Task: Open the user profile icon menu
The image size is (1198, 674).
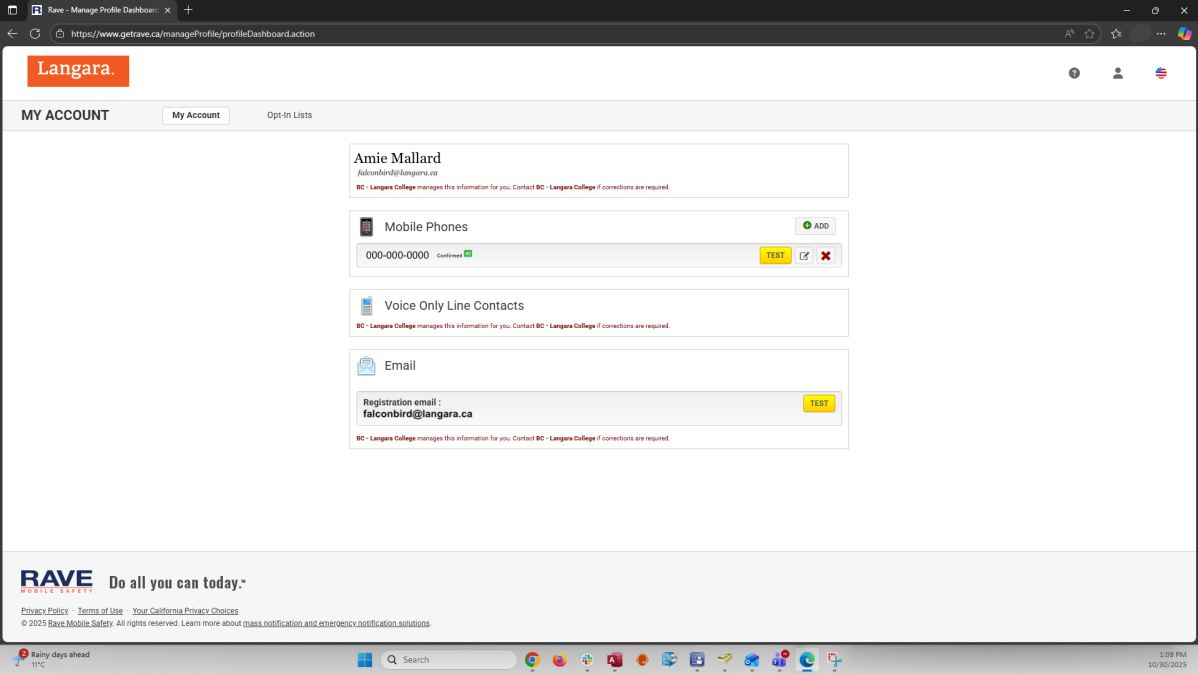Action: [x=1118, y=73]
